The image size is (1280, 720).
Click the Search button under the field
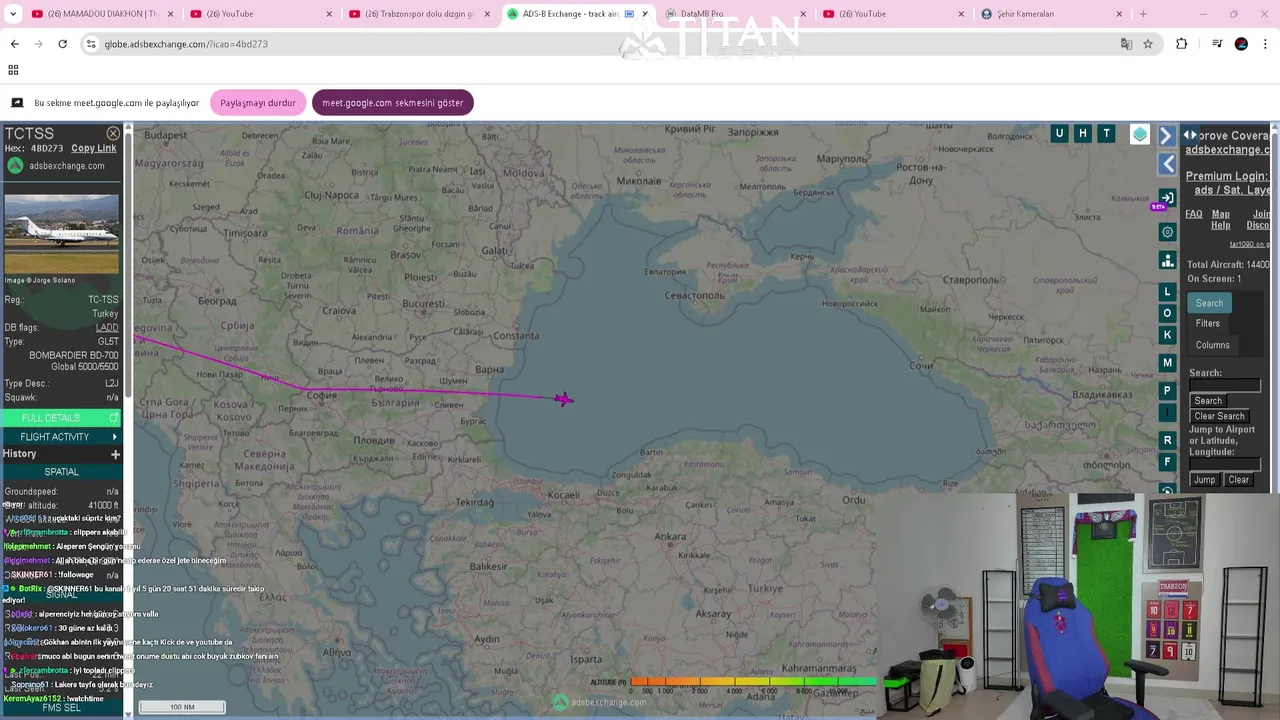coord(1208,401)
